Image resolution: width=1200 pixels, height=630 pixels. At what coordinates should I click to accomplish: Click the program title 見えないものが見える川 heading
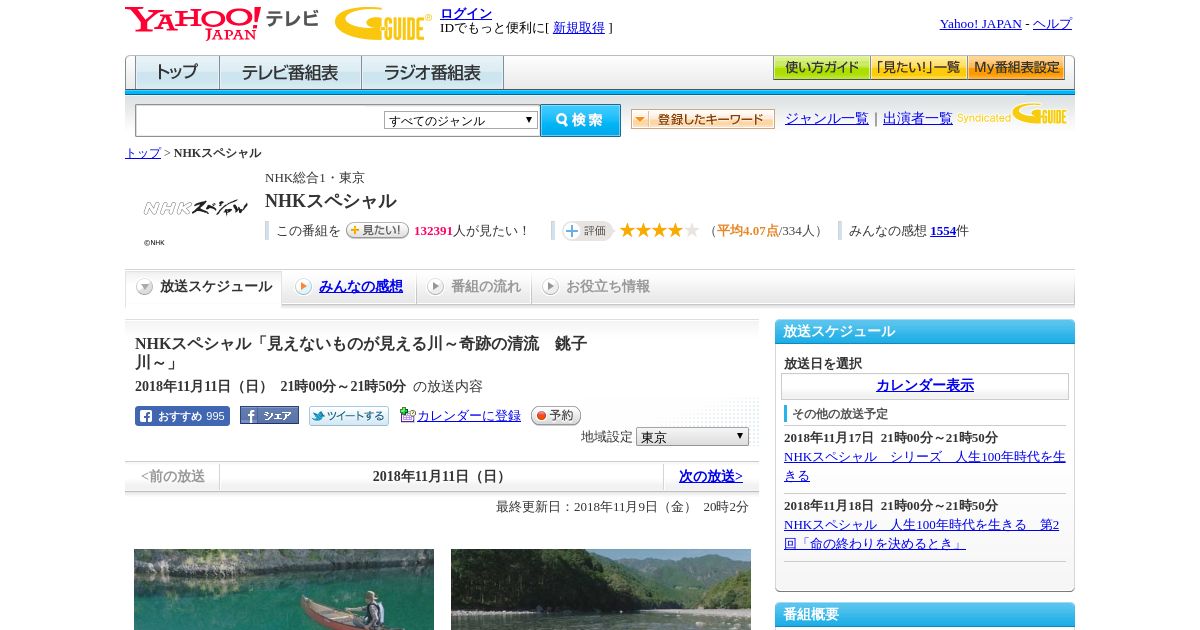click(361, 353)
